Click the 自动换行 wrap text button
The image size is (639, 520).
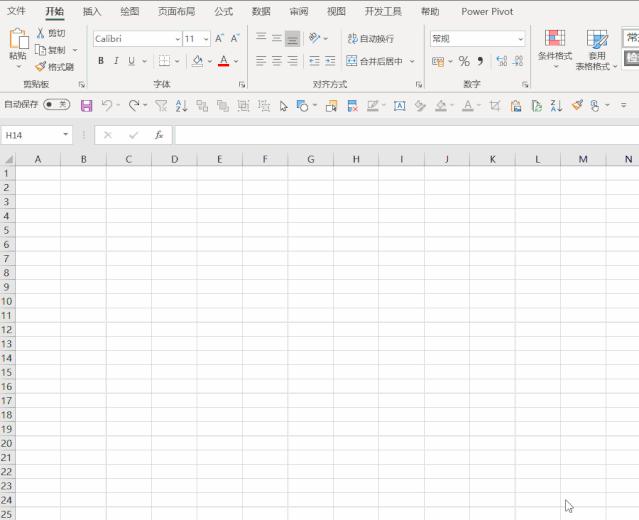point(371,39)
